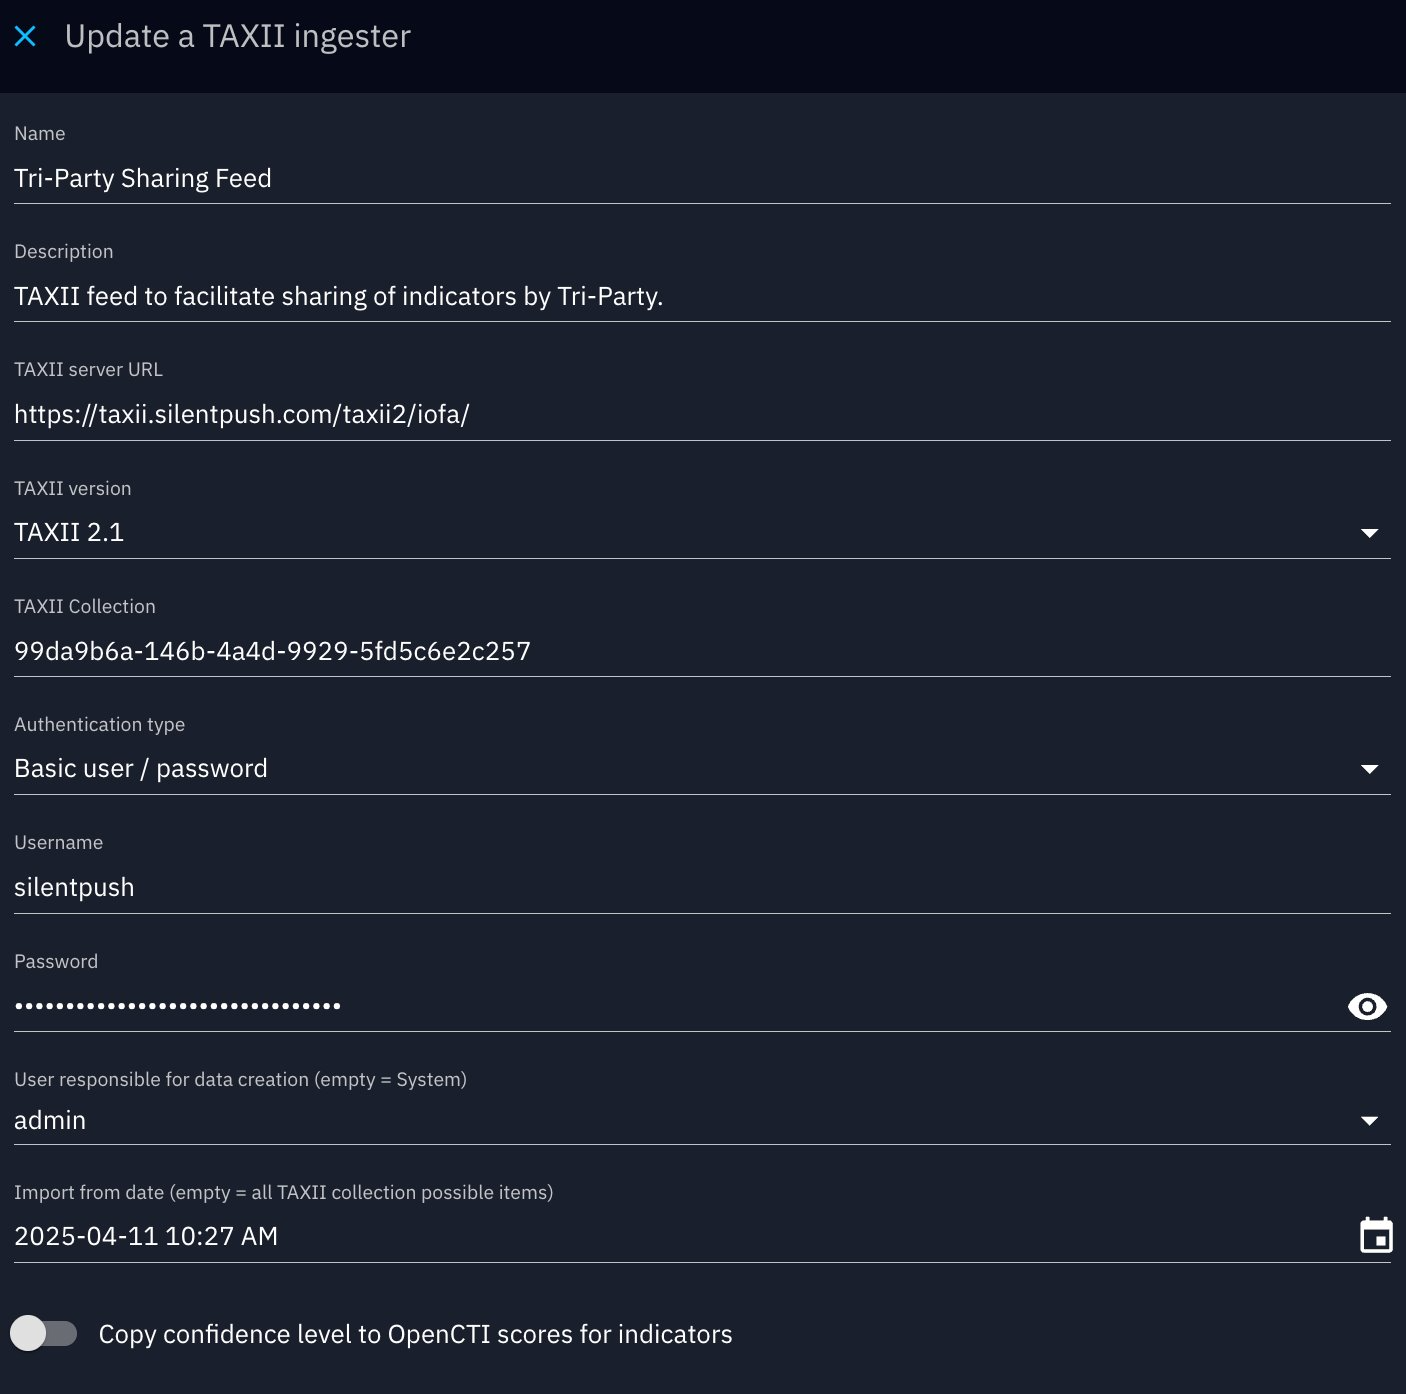Show the password with the eye icon
1406x1394 pixels.
coord(1367,1006)
